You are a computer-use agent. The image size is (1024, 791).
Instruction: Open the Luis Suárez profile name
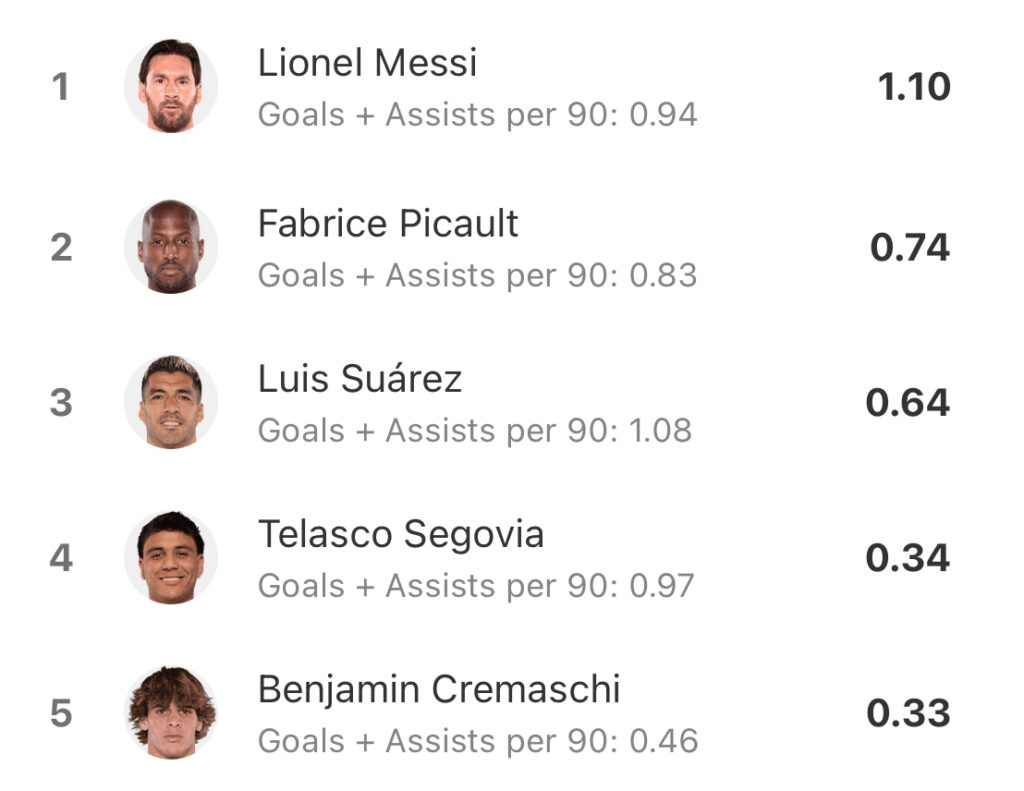click(360, 379)
